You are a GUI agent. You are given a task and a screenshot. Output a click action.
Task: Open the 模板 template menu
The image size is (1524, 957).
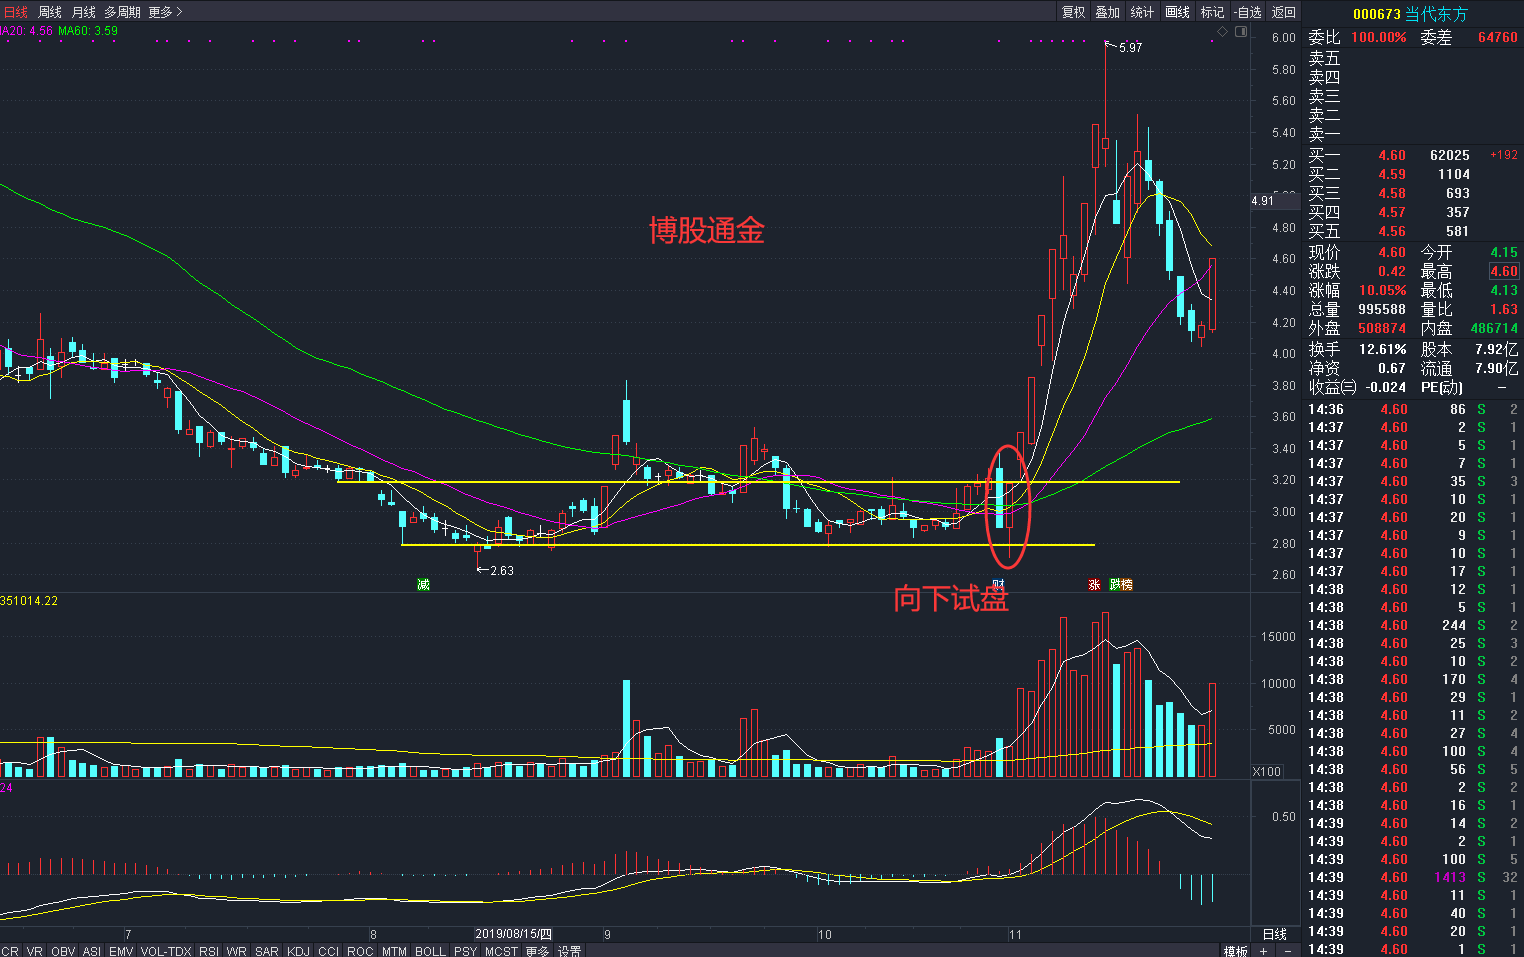tap(1236, 951)
